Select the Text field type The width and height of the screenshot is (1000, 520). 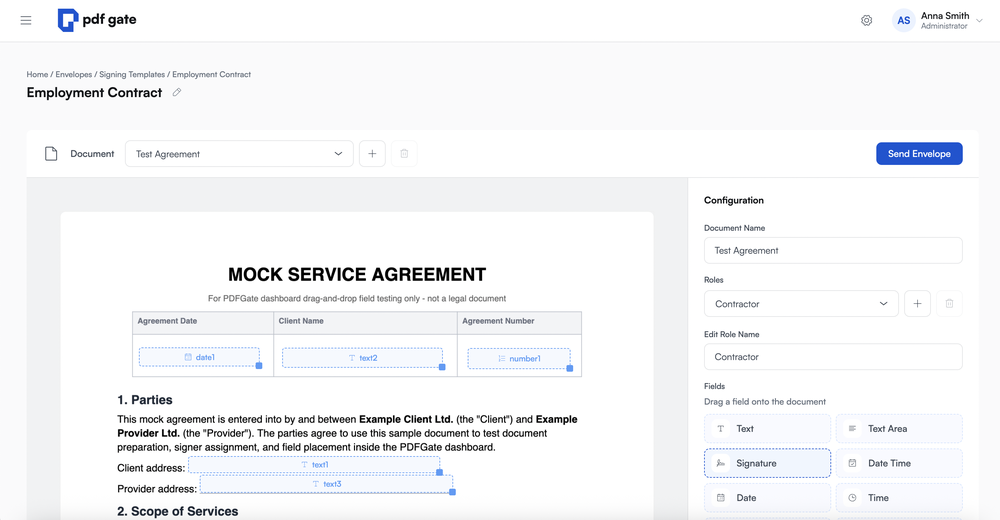coord(767,429)
